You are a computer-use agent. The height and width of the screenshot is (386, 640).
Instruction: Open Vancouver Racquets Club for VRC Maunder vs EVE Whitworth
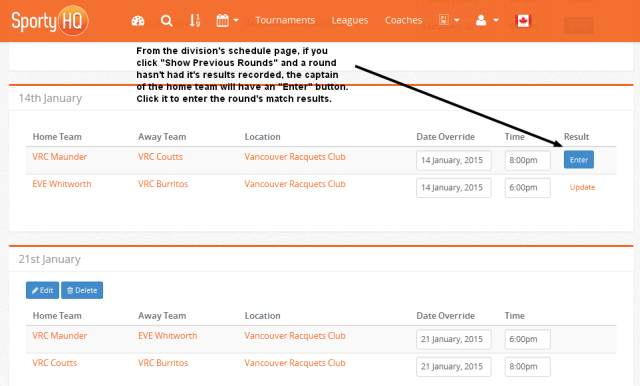295,336
